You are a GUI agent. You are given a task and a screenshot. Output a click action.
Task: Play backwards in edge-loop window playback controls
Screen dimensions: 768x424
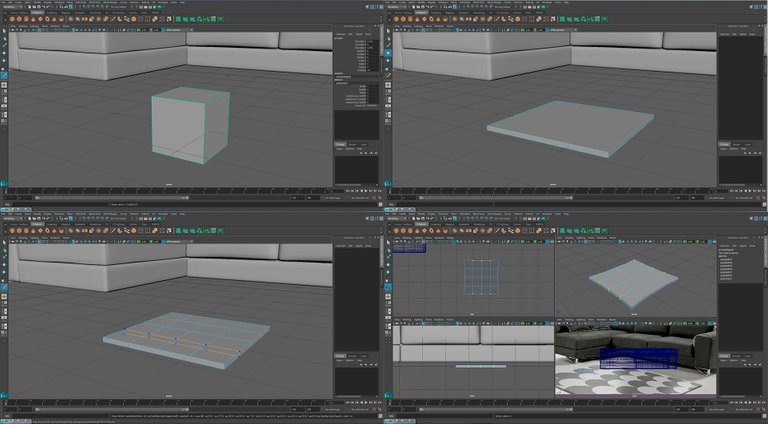362,402
